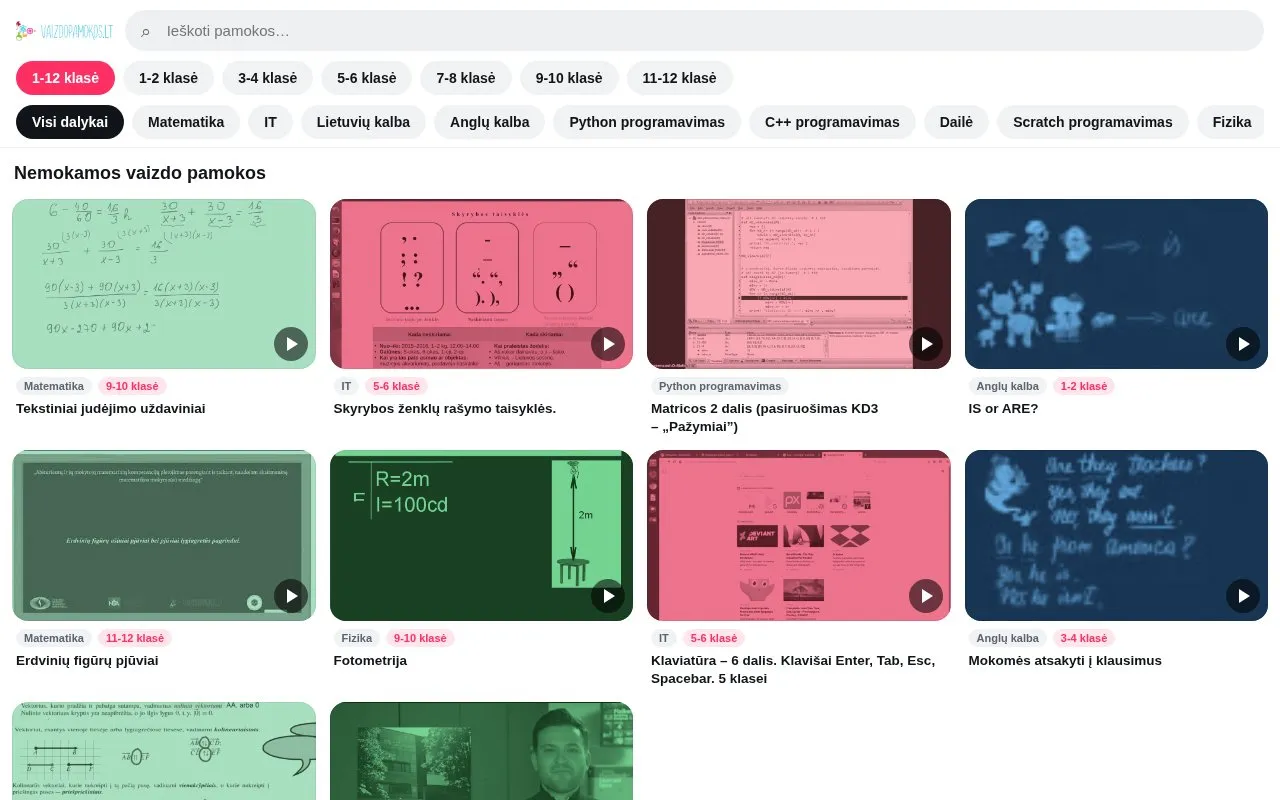Open the Mokomės atsakyti į klausimus title

[1065, 661]
